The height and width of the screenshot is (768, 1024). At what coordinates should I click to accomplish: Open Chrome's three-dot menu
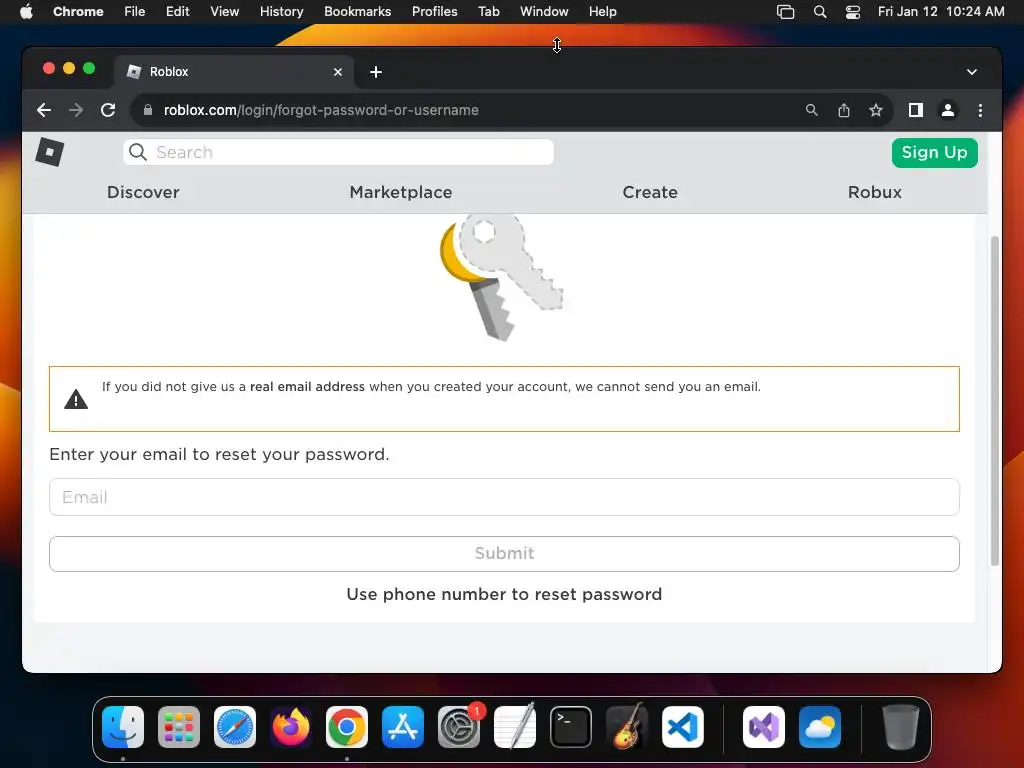click(x=980, y=110)
